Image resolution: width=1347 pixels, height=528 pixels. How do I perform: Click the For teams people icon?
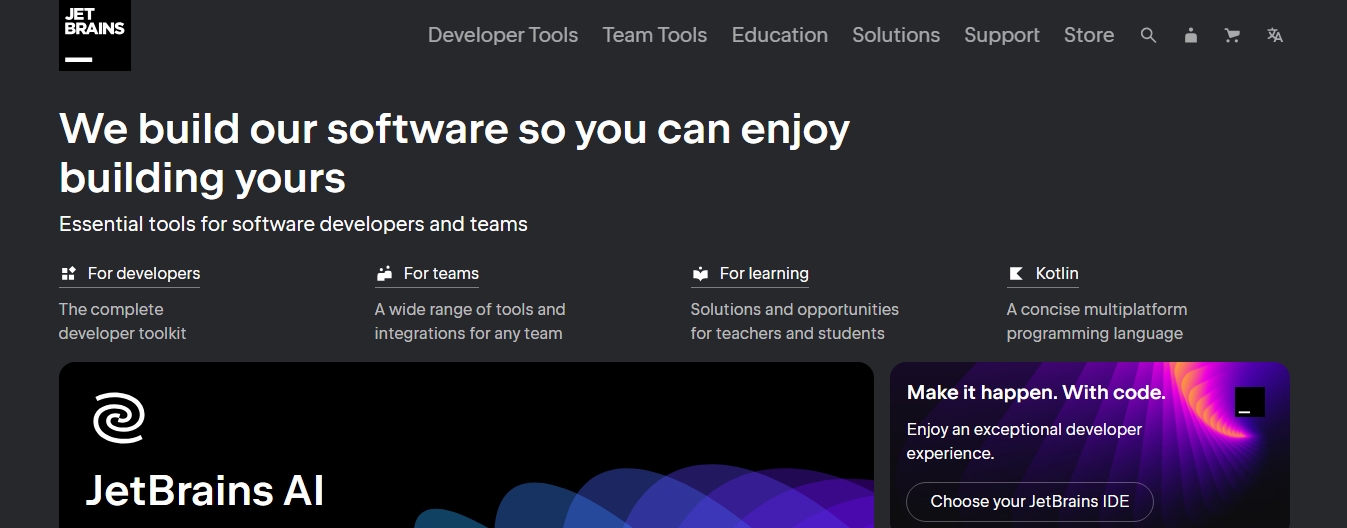click(384, 273)
